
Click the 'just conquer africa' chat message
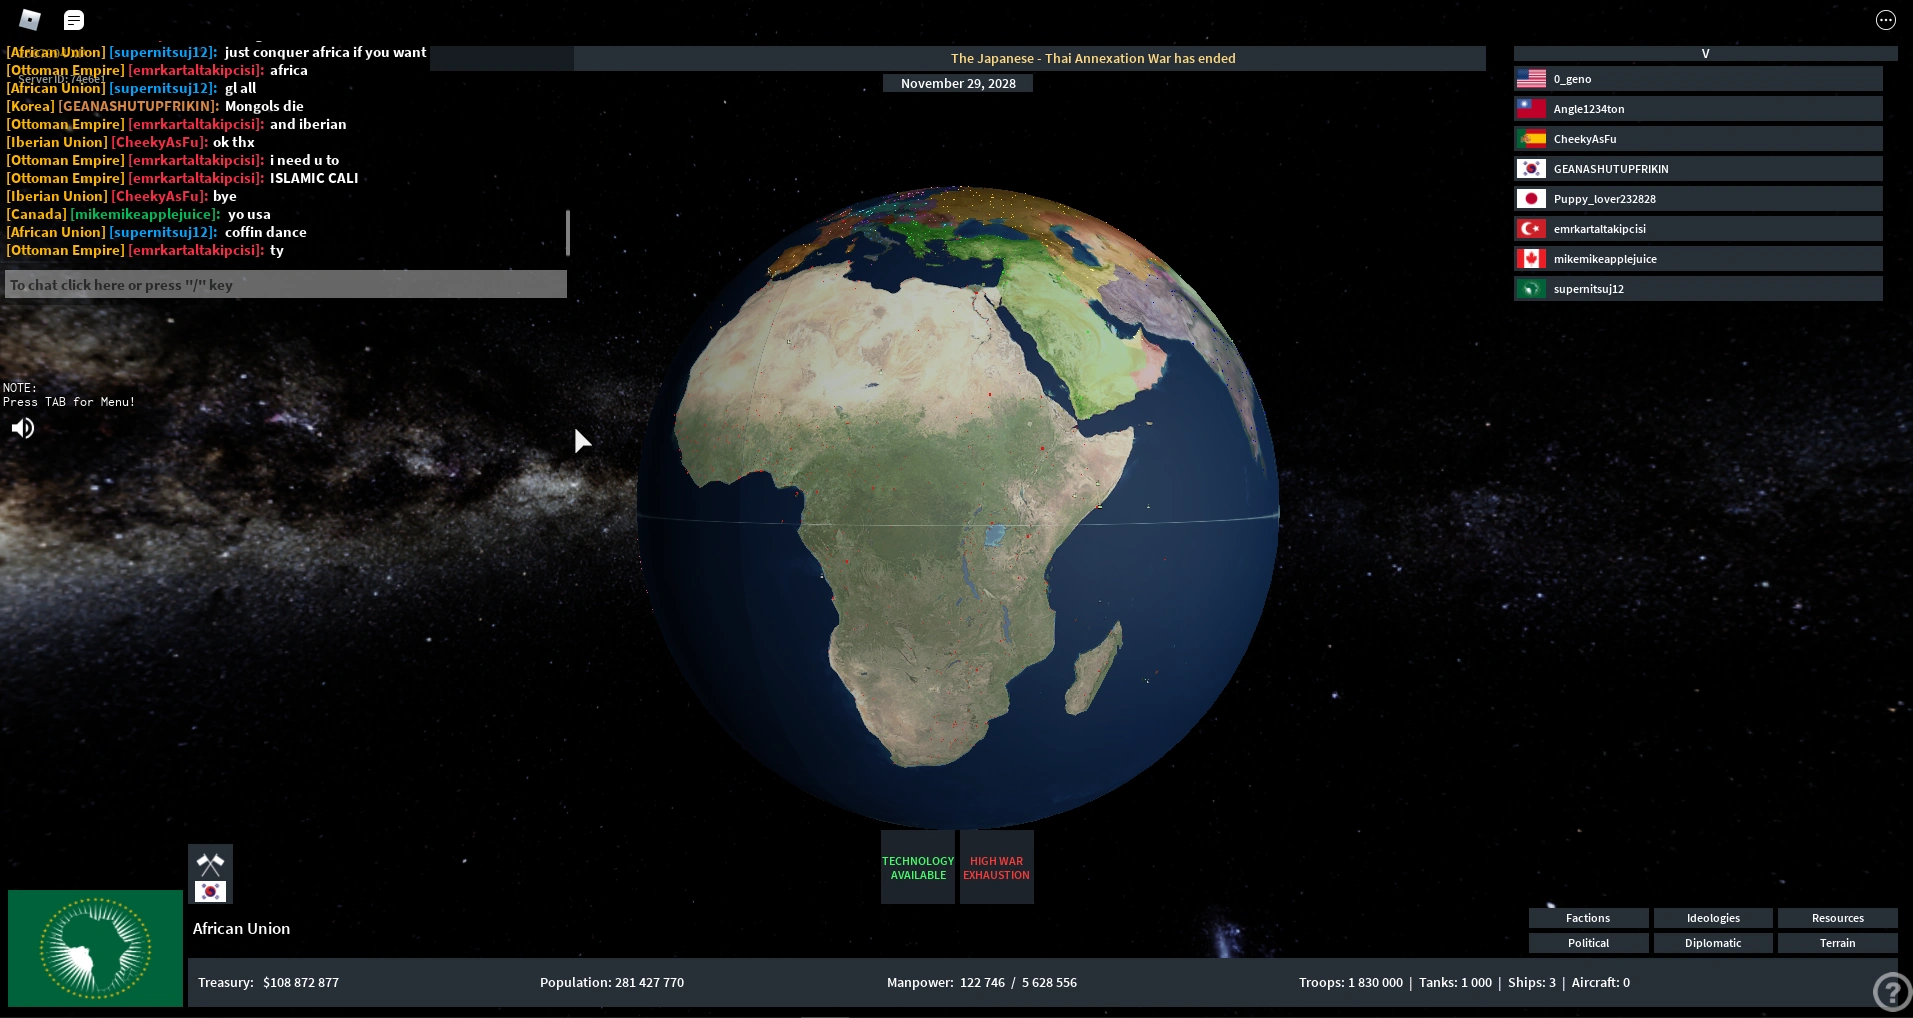(325, 52)
